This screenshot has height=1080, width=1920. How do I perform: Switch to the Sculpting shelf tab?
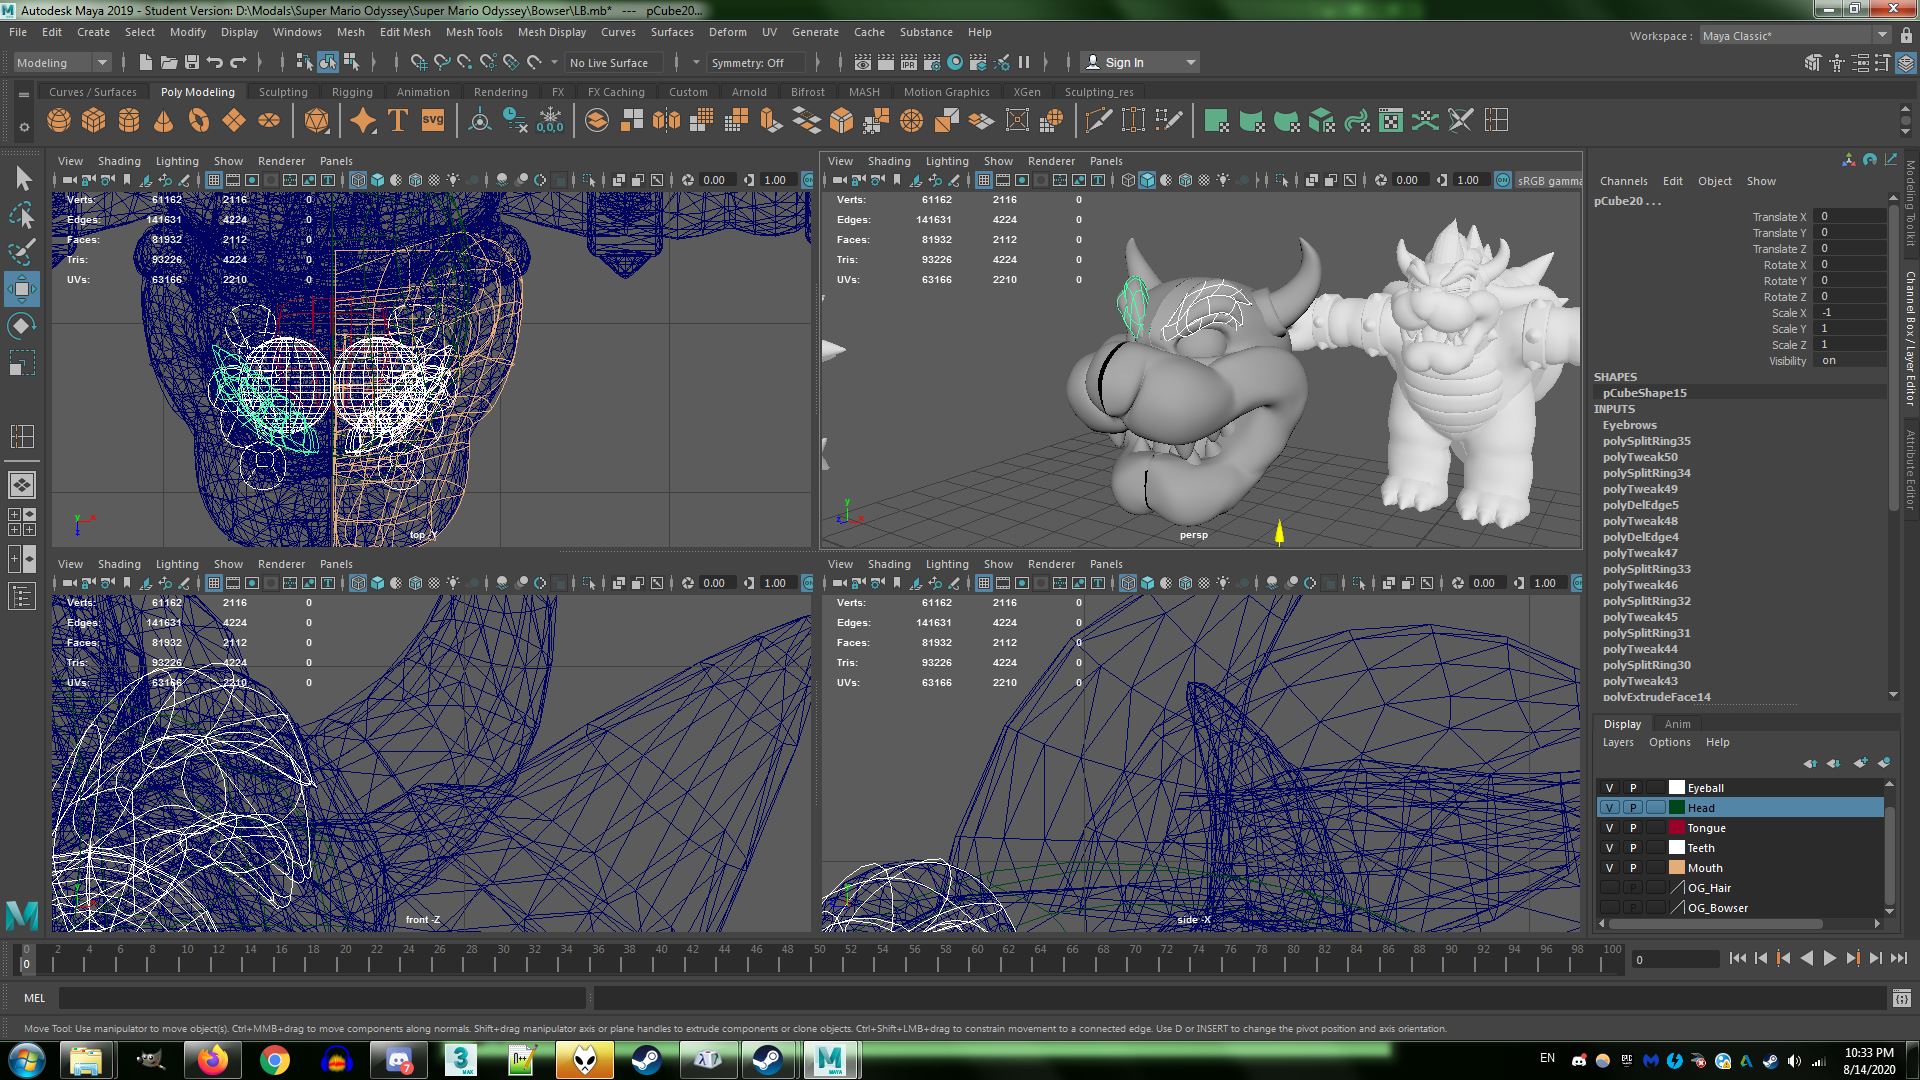click(283, 92)
